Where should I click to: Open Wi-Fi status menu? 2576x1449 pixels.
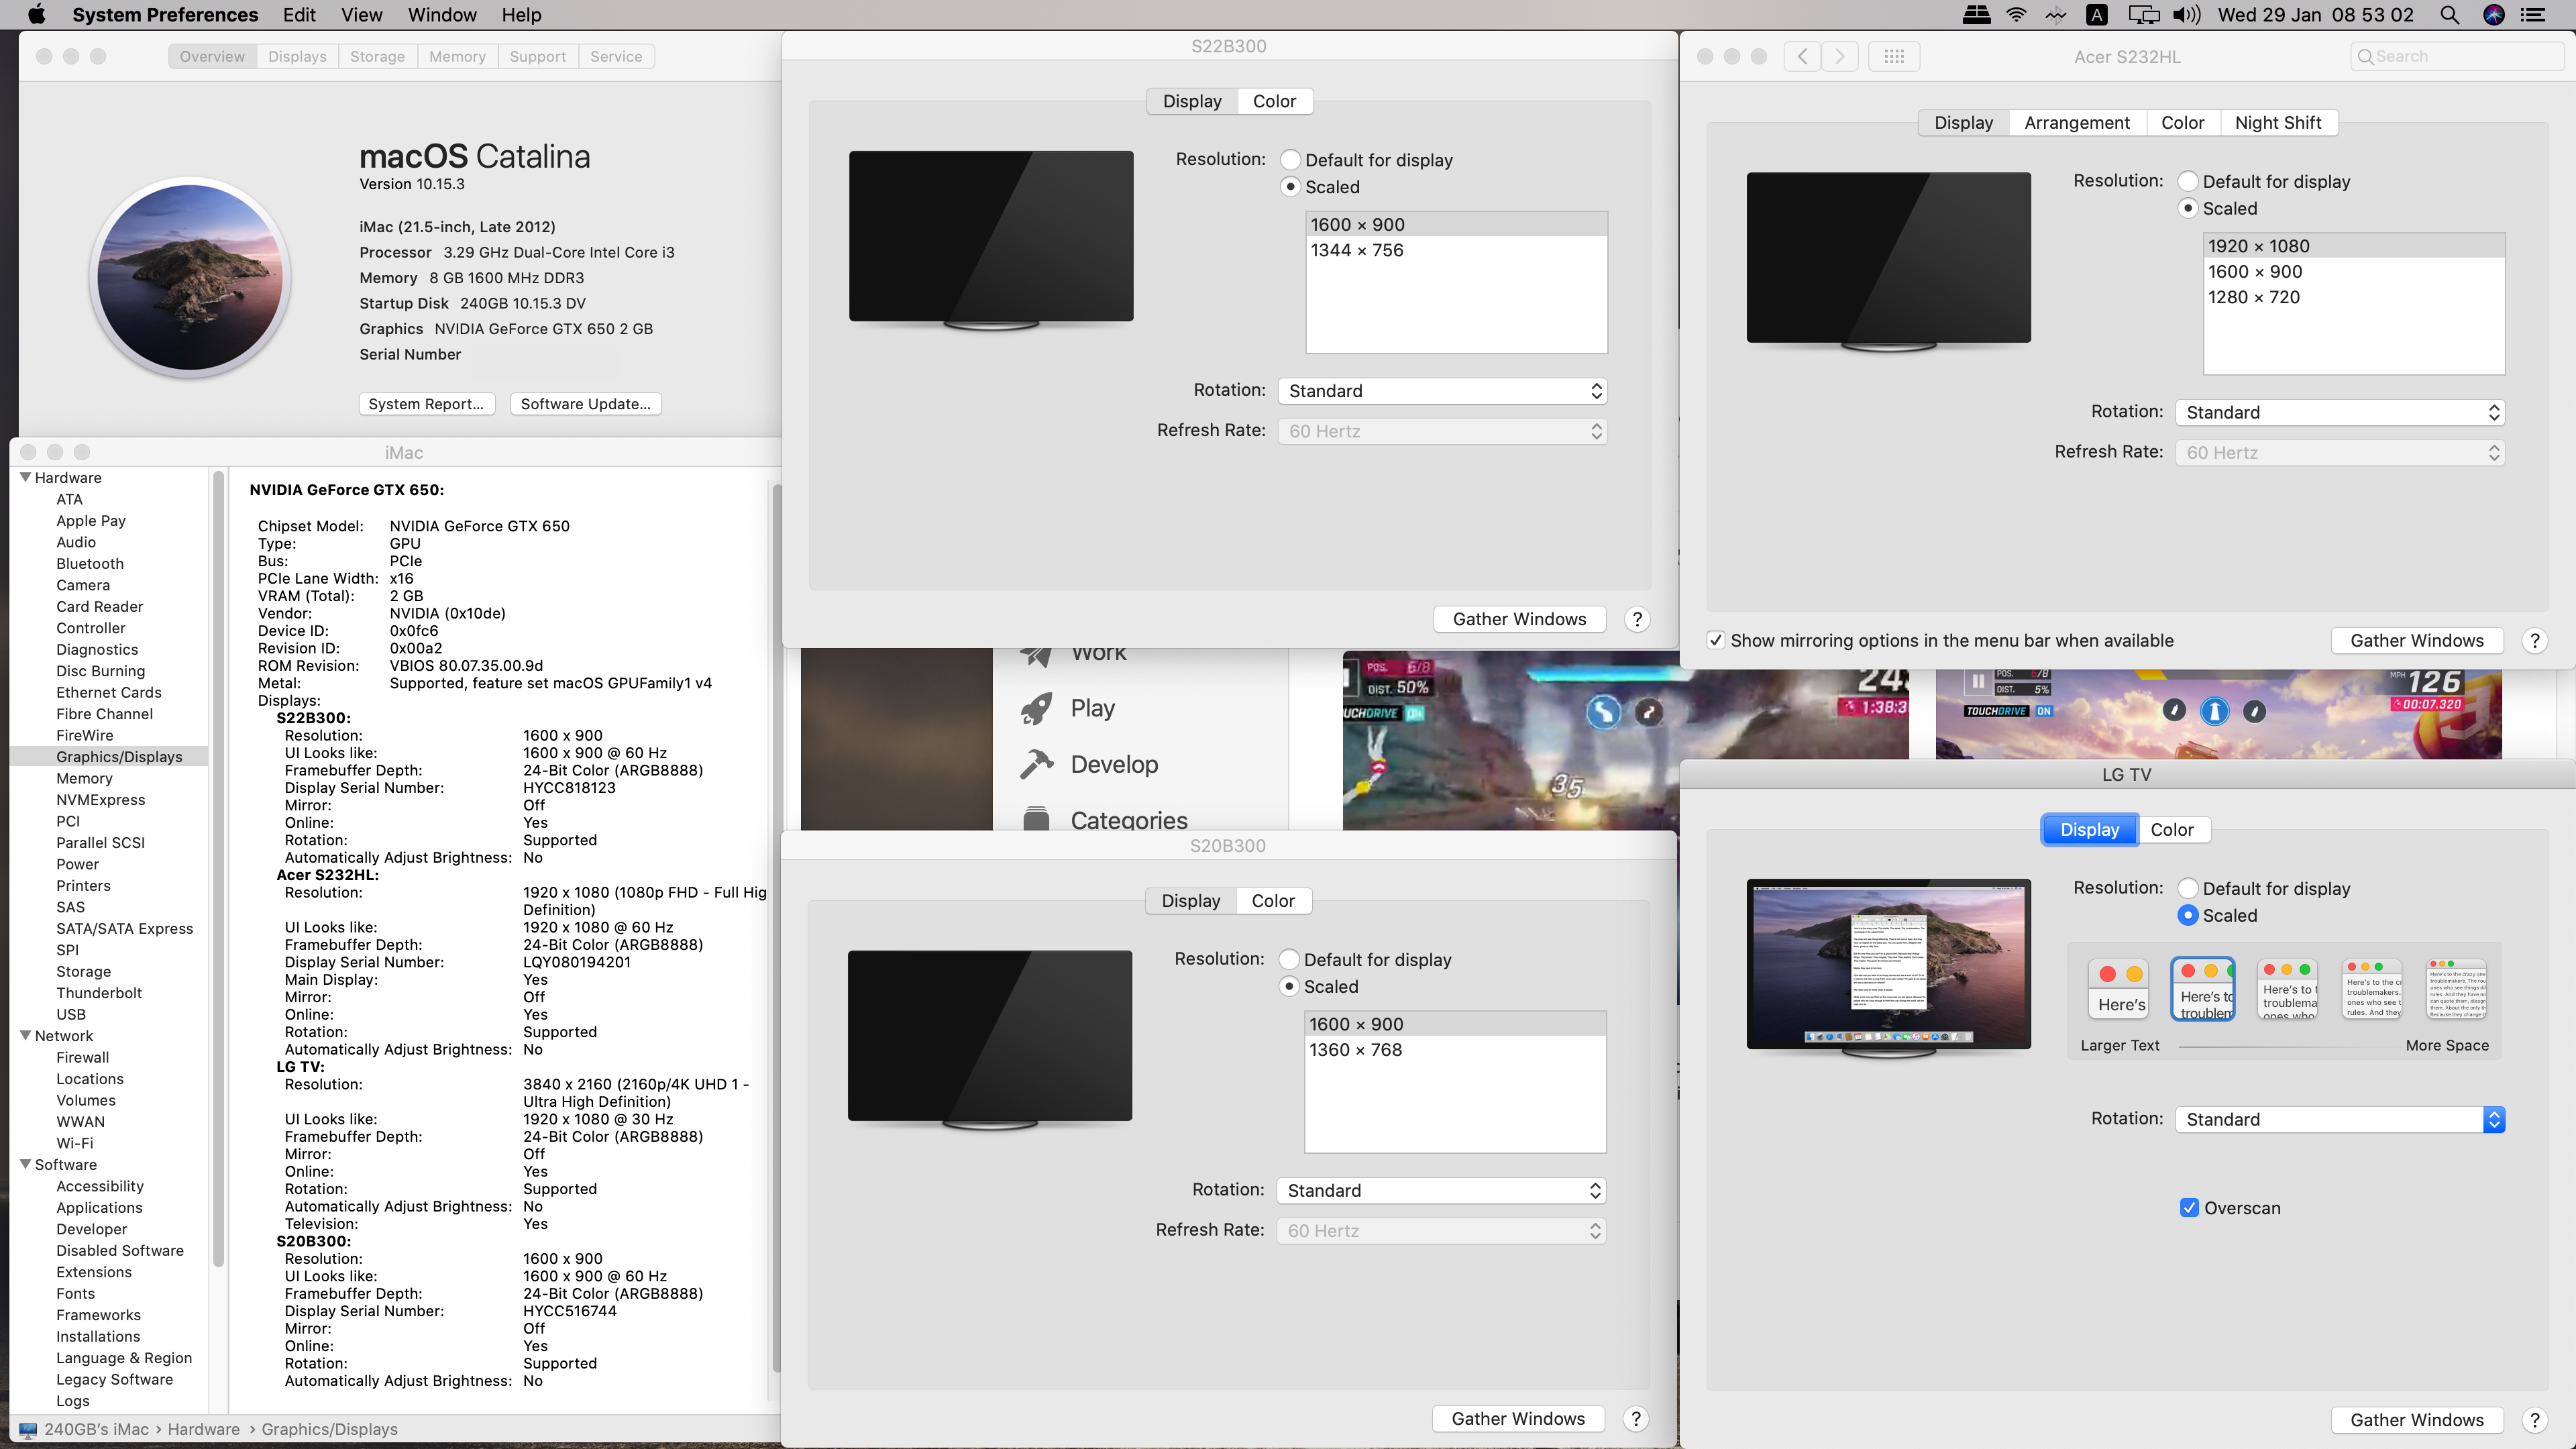[2016, 14]
